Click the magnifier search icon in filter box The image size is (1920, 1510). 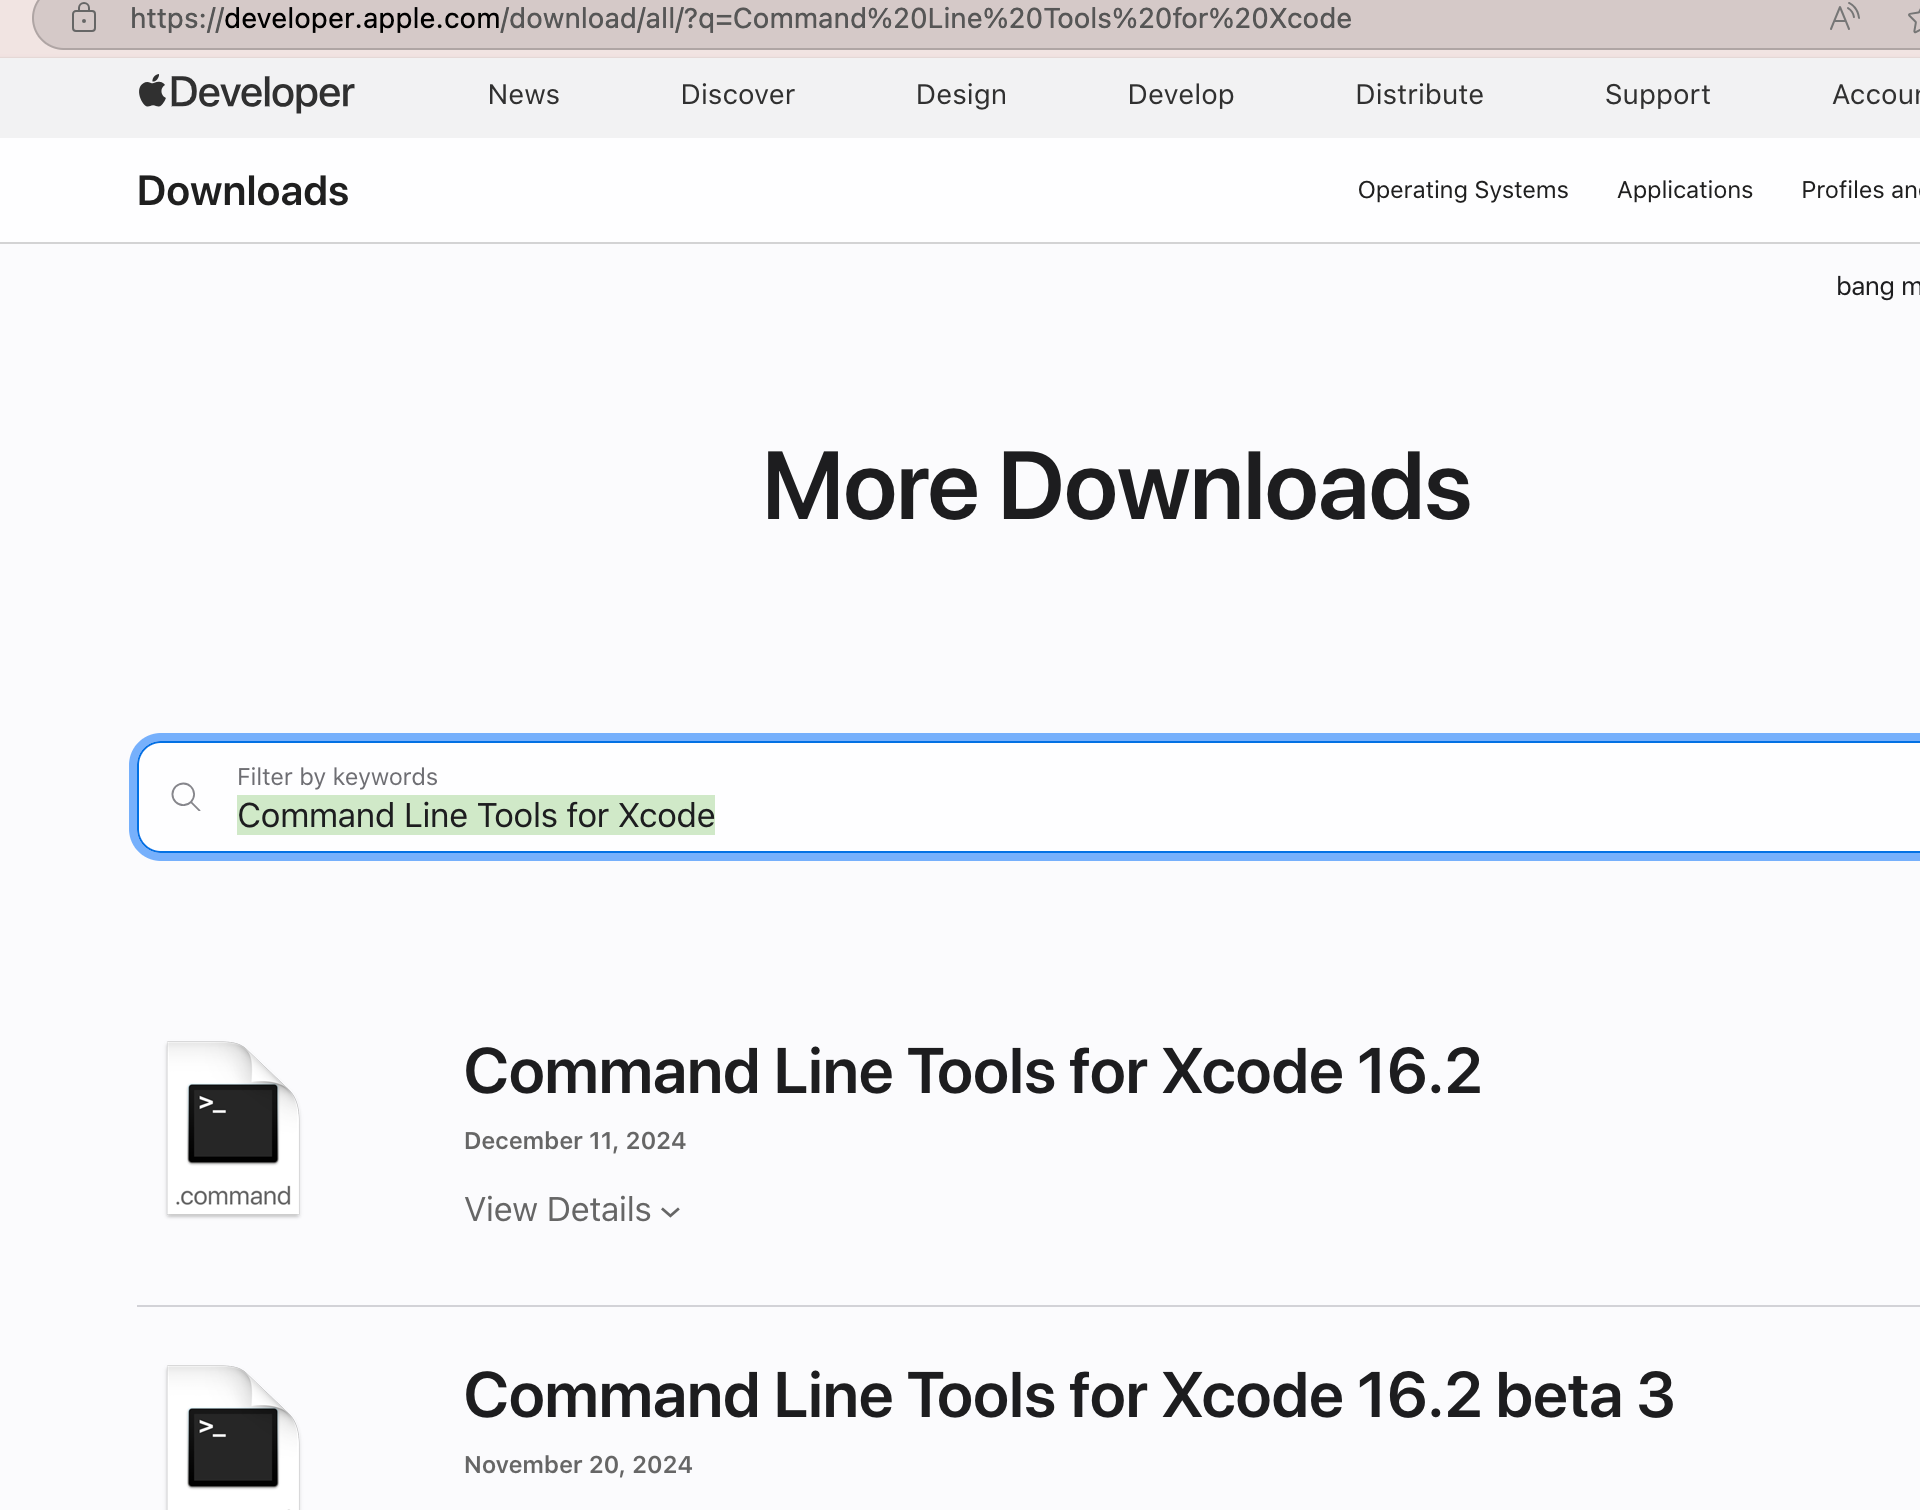tap(186, 797)
